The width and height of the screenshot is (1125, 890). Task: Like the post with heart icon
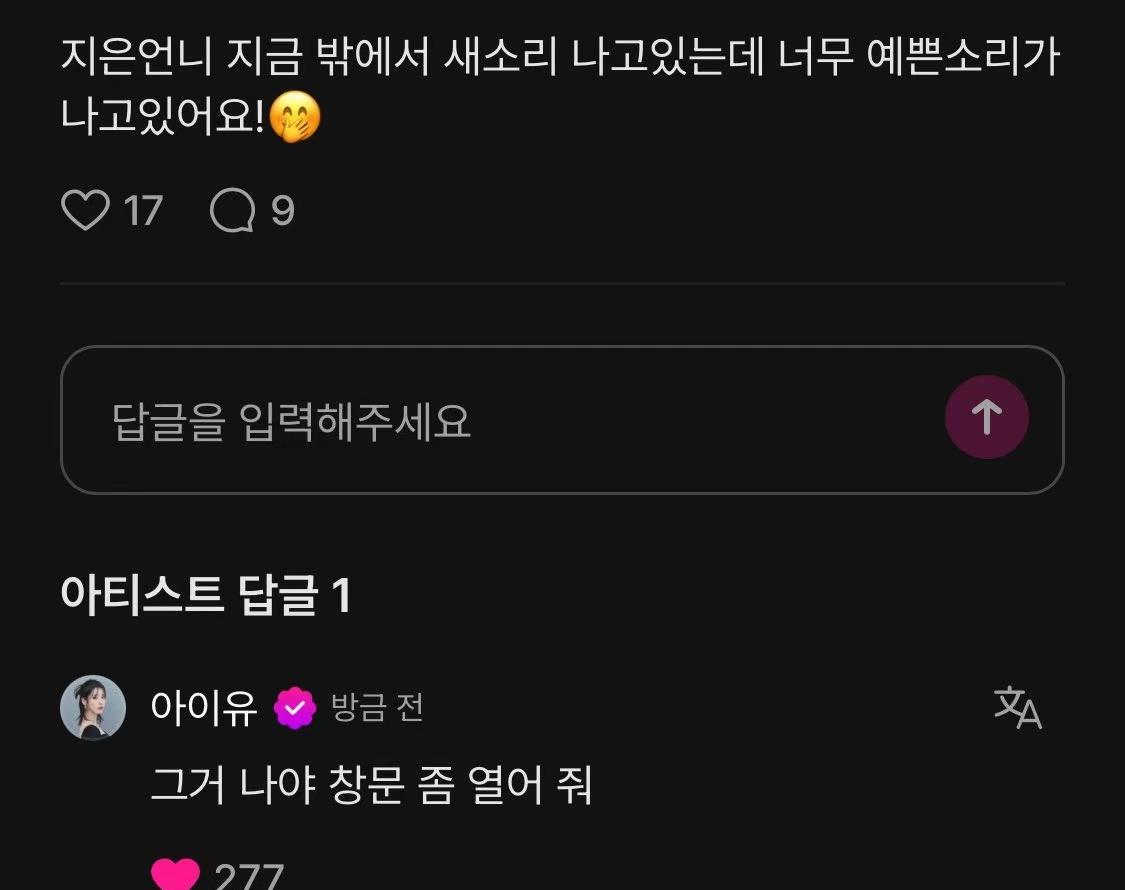tap(85, 210)
